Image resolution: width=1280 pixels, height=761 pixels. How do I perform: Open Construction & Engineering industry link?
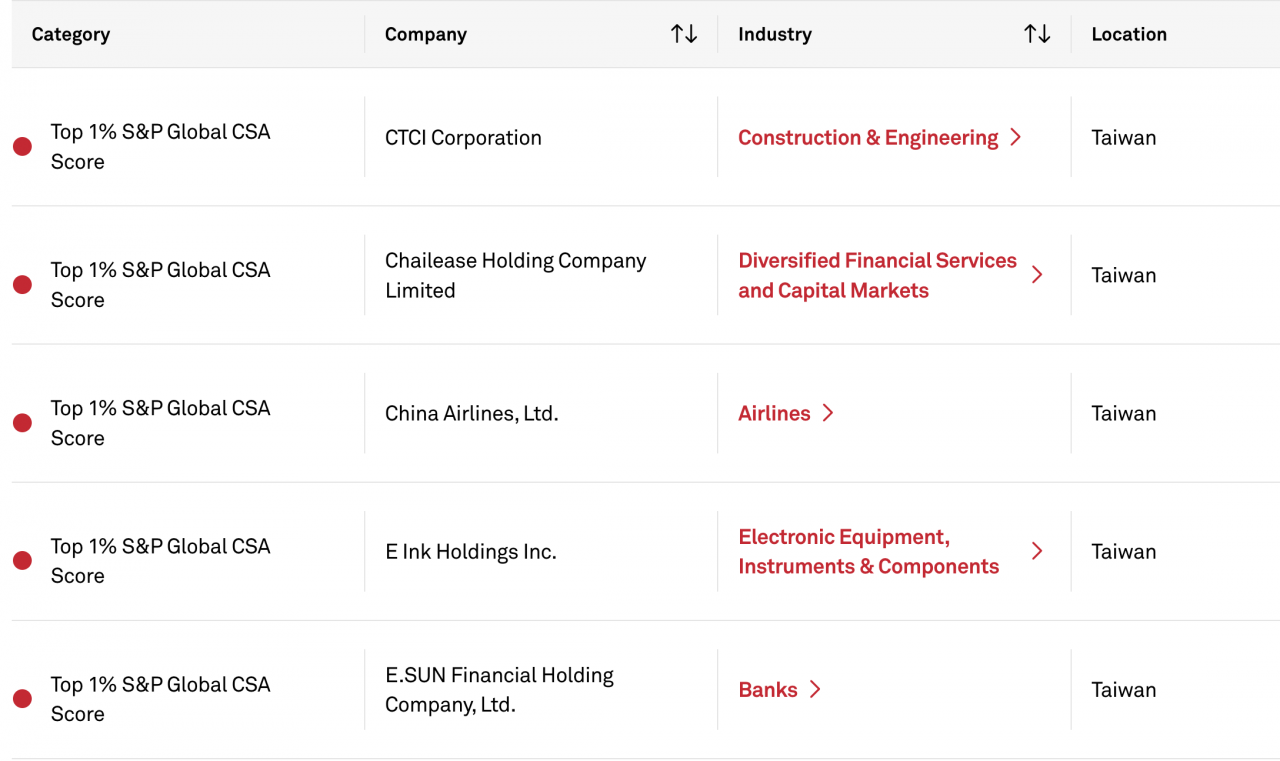pyautogui.click(x=868, y=138)
